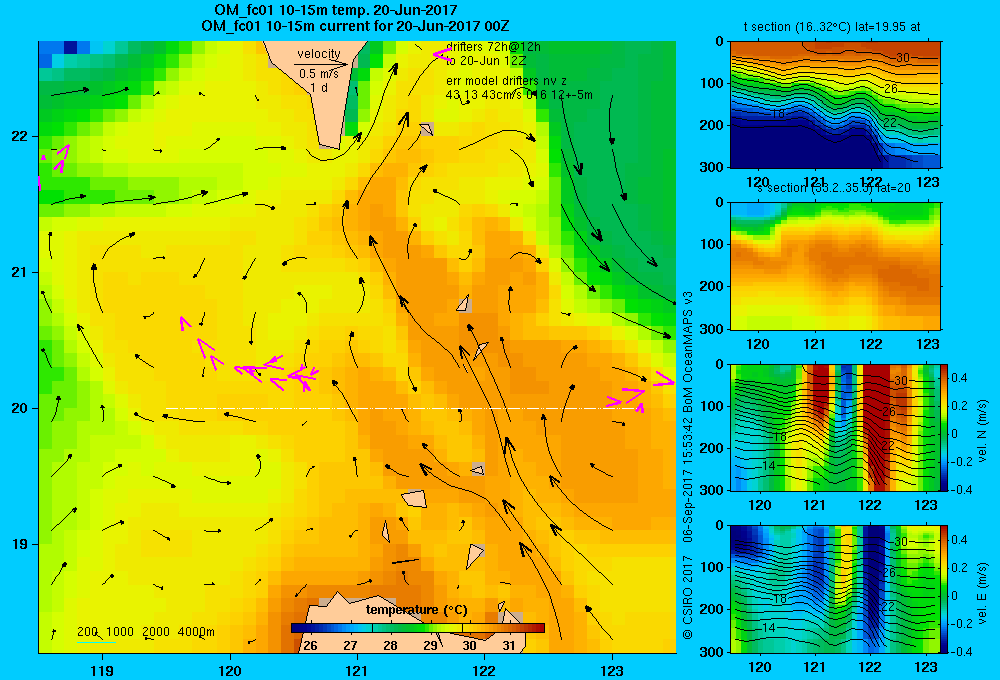Click the 'to 20-Jun 12Z' annotation

point(485,61)
